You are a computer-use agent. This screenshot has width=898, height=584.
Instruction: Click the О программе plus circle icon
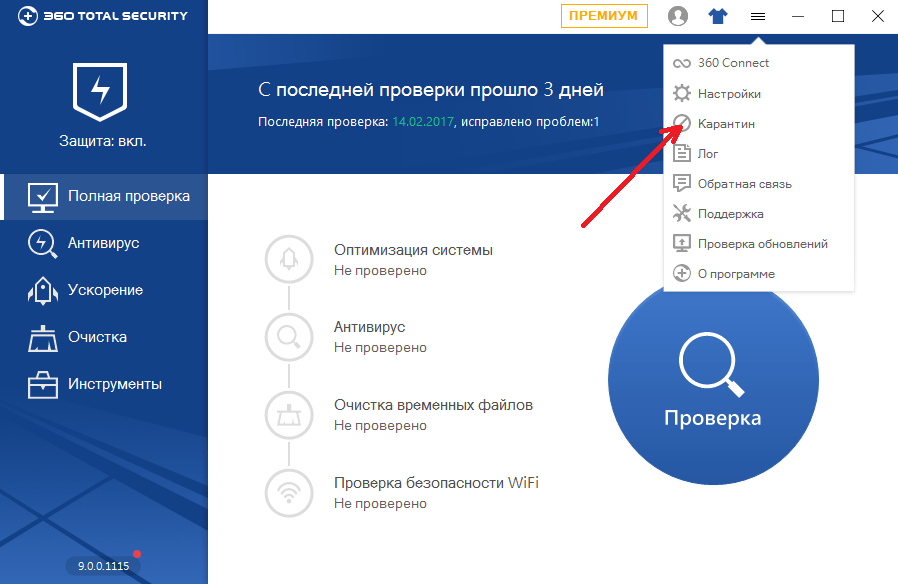point(682,273)
